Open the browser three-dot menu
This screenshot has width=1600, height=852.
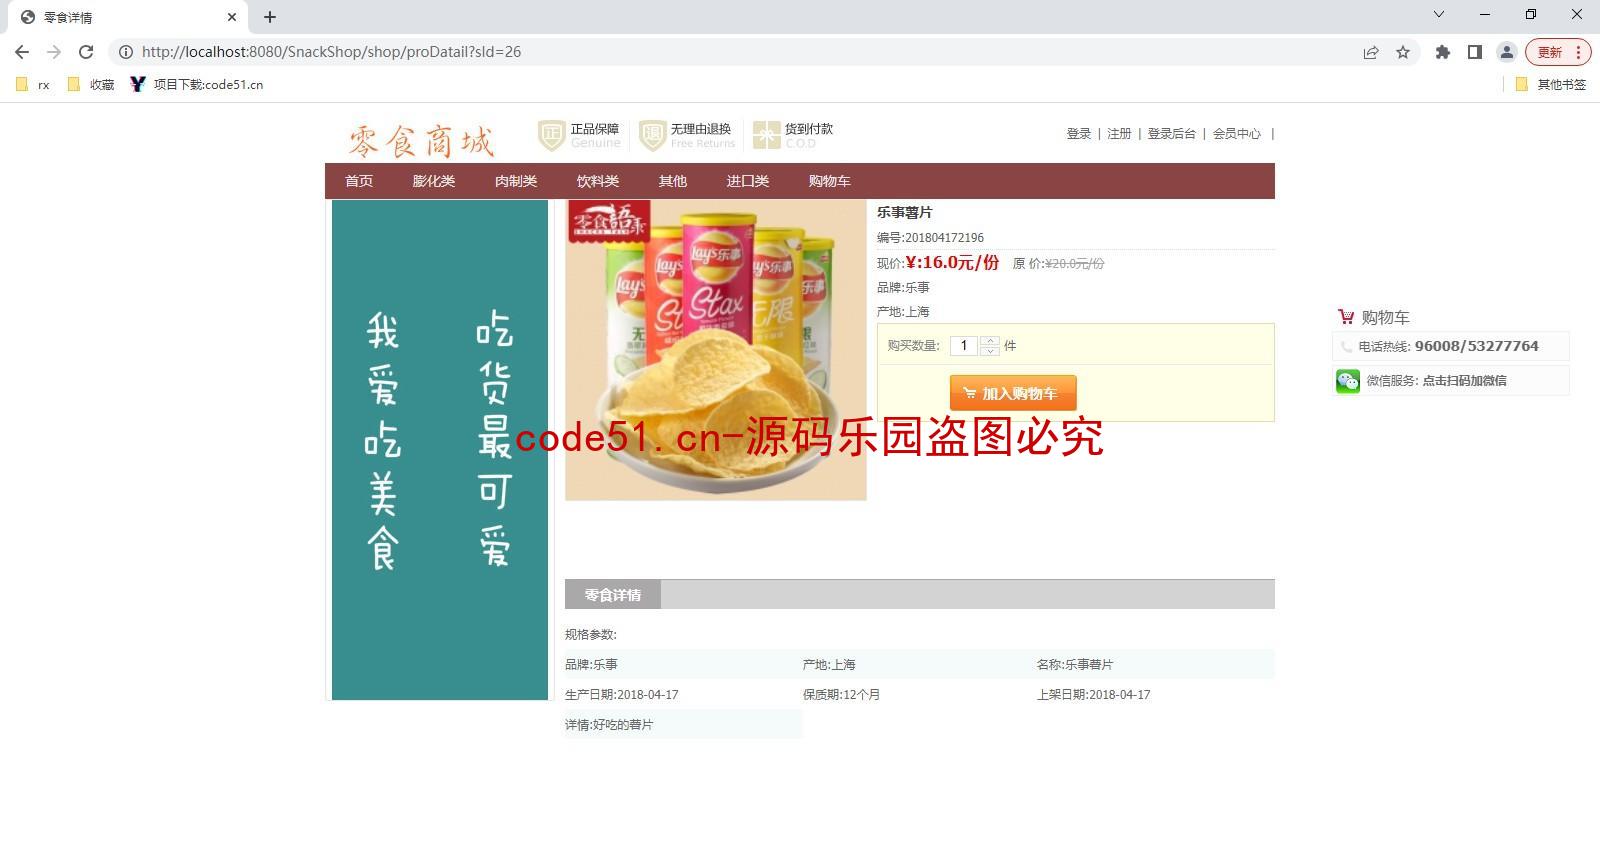tap(1579, 52)
